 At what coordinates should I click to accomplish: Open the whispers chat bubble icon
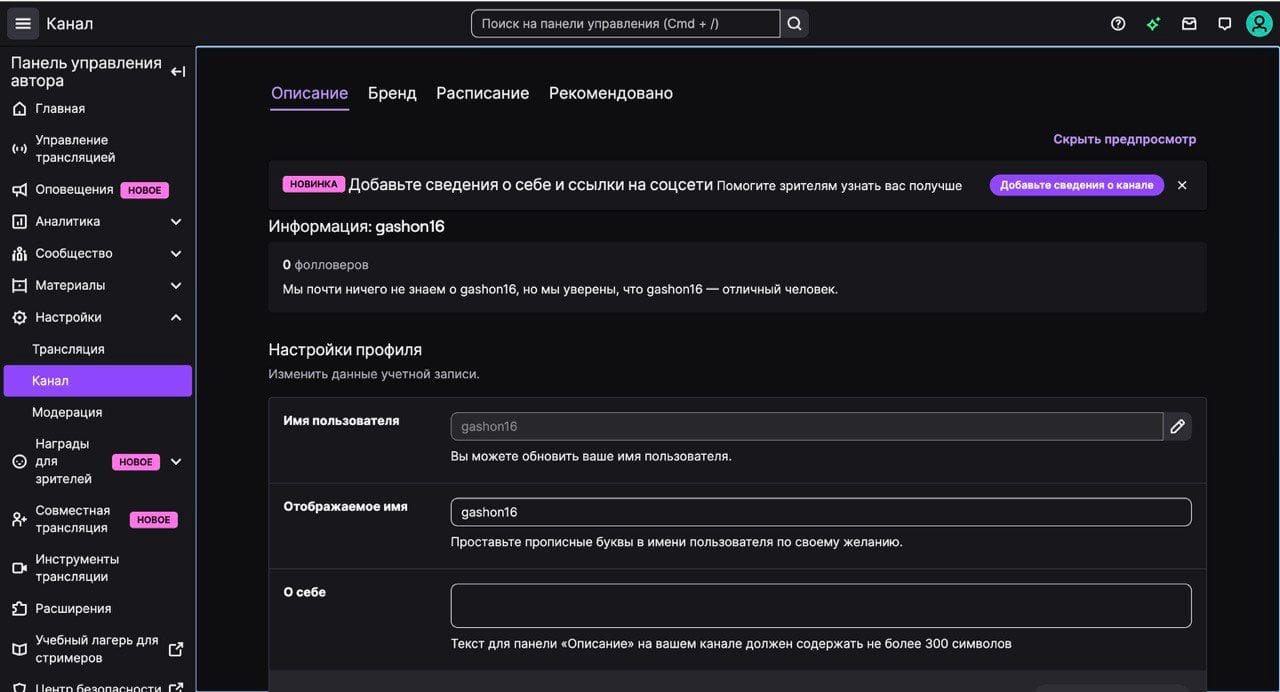click(x=1224, y=23)
